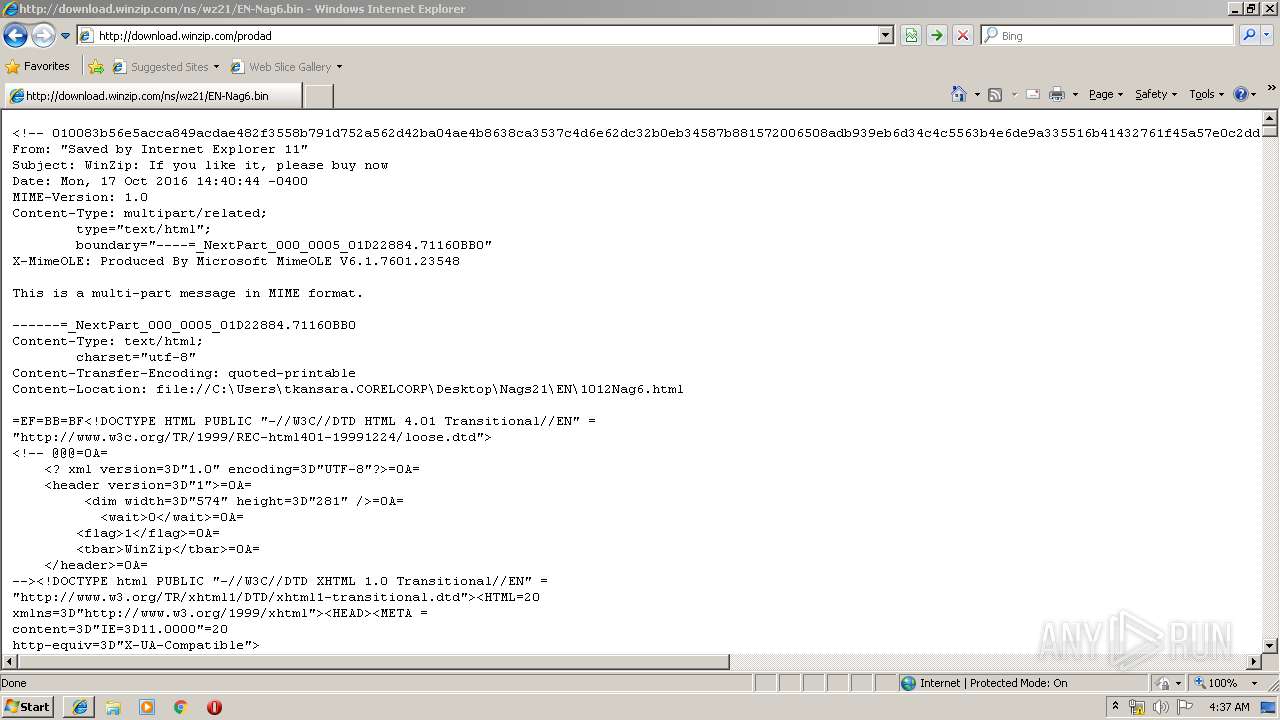Click the vertical scrollbar up arrow
Viewport: 1280px width, 720px height.
(x=1270, y=118)
